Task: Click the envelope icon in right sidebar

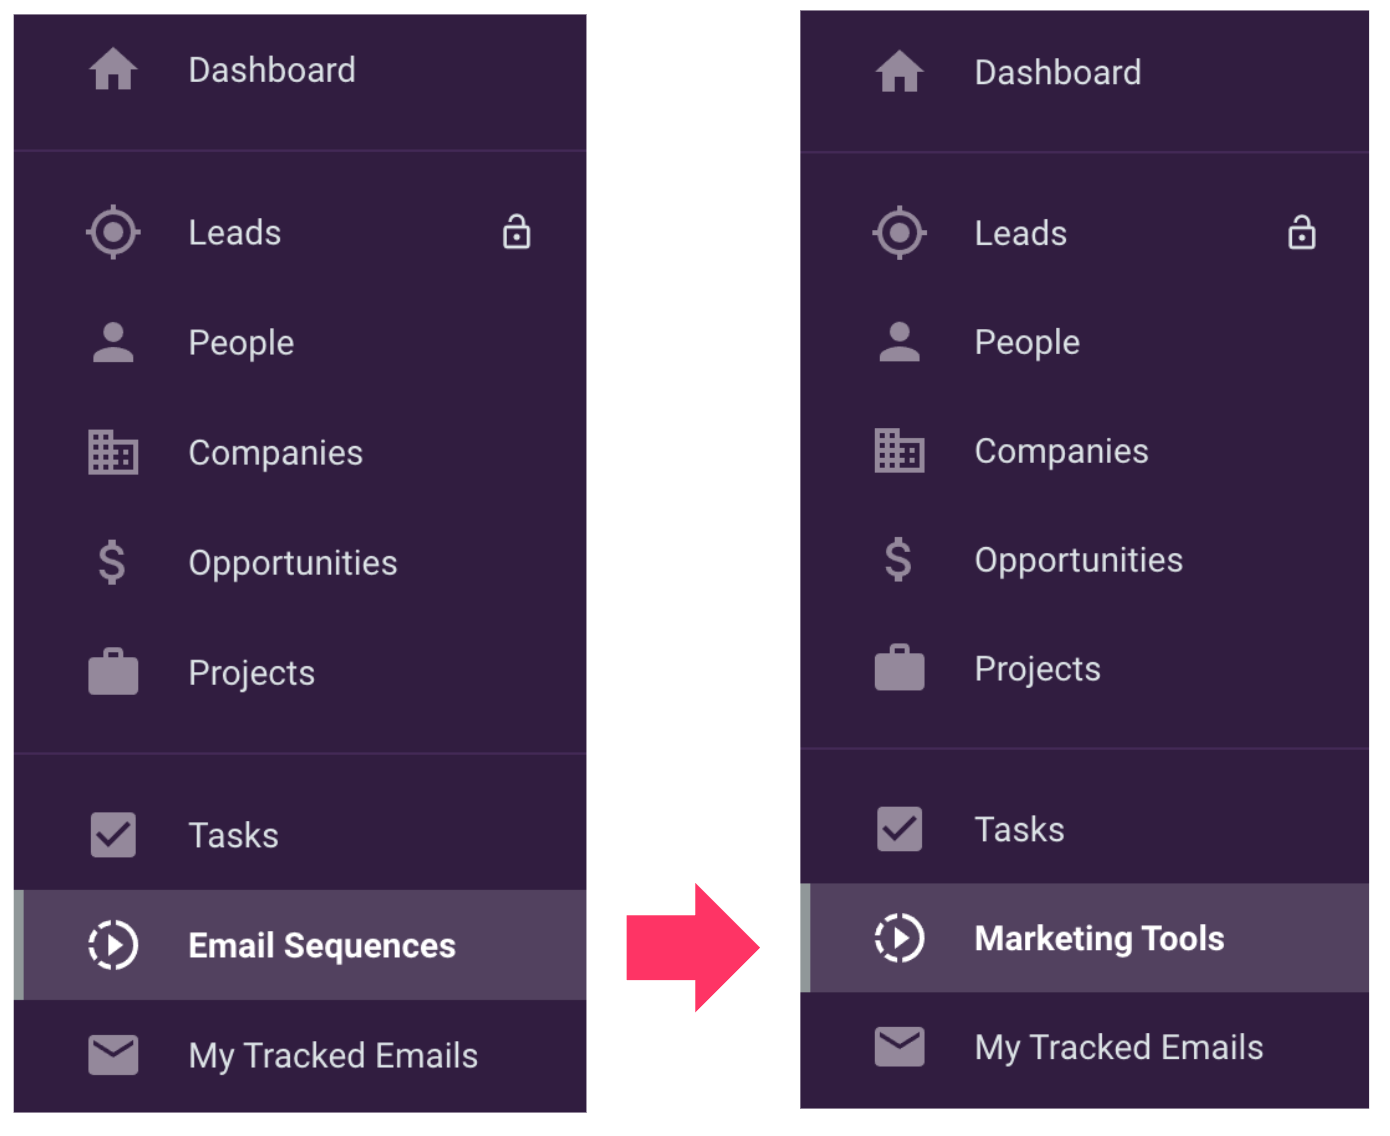Action: point(899,1047)
